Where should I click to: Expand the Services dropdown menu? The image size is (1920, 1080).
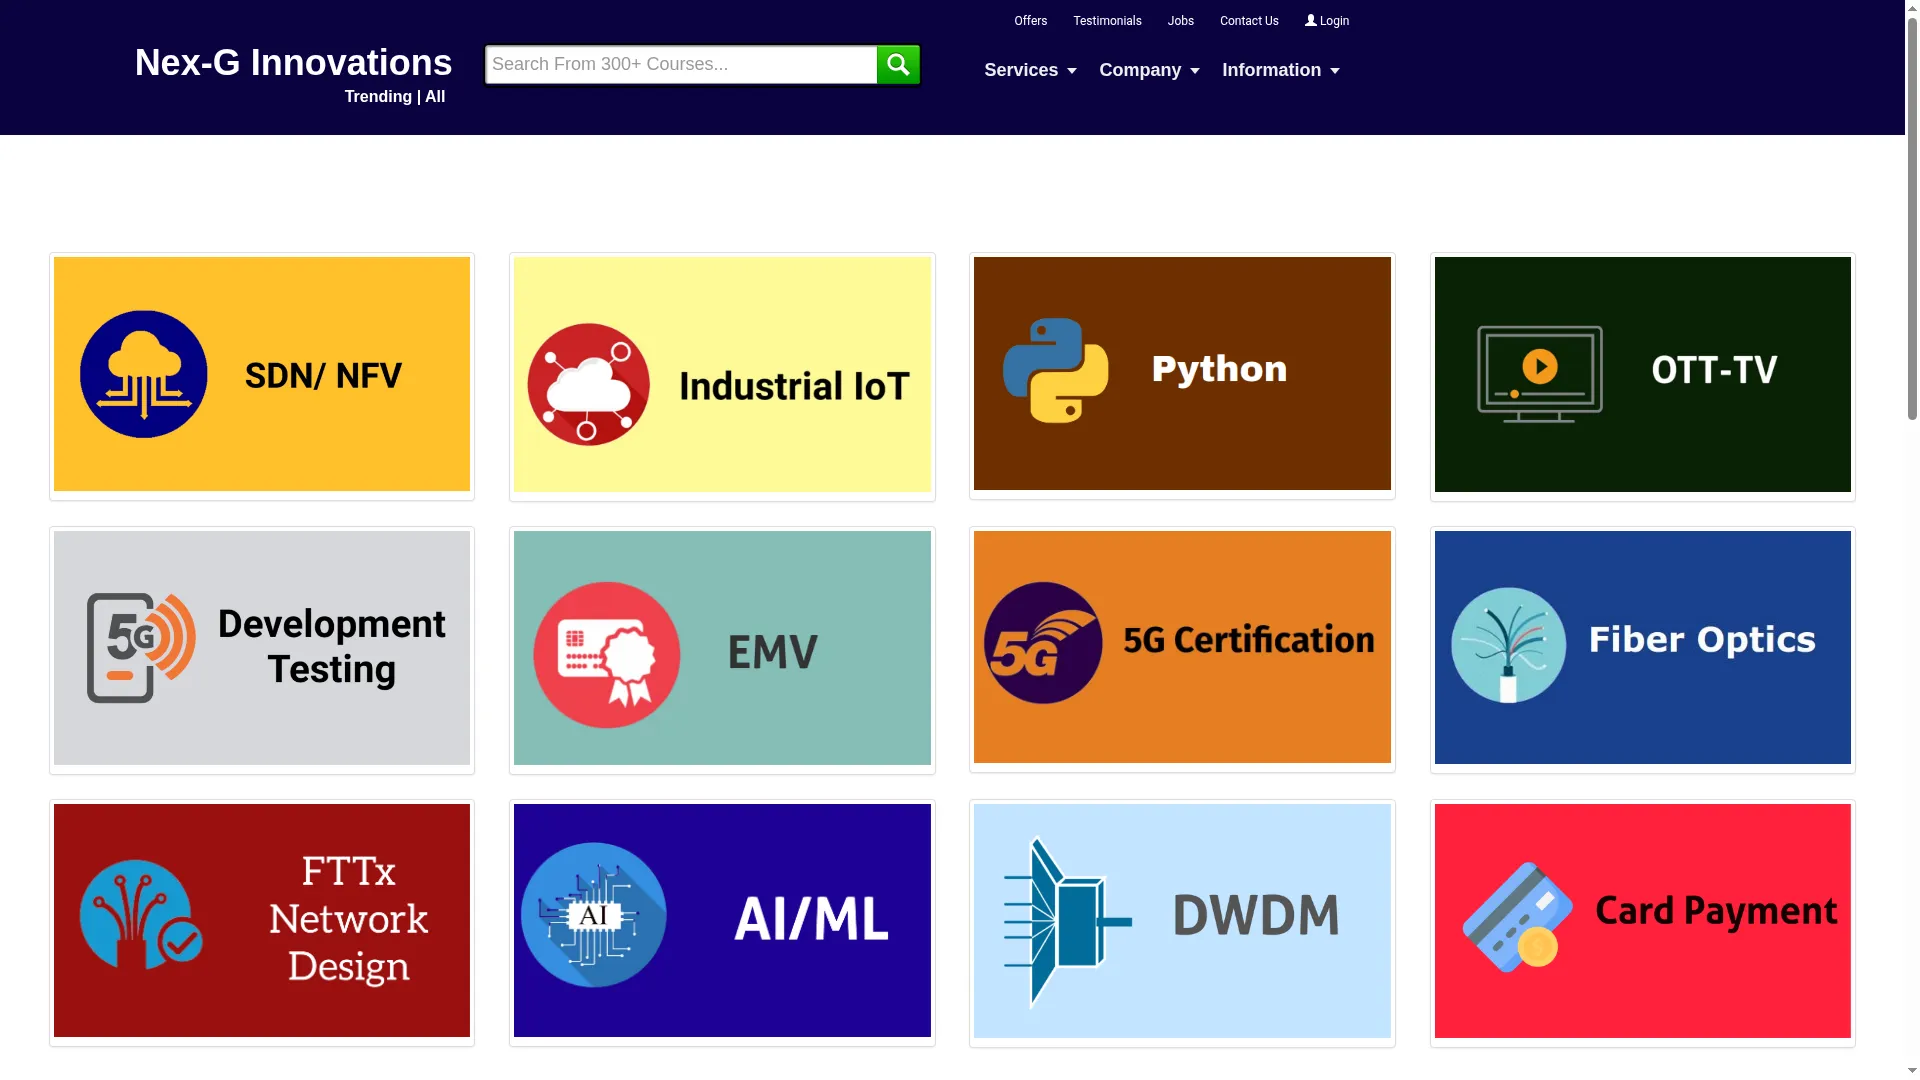point(1030,70)
